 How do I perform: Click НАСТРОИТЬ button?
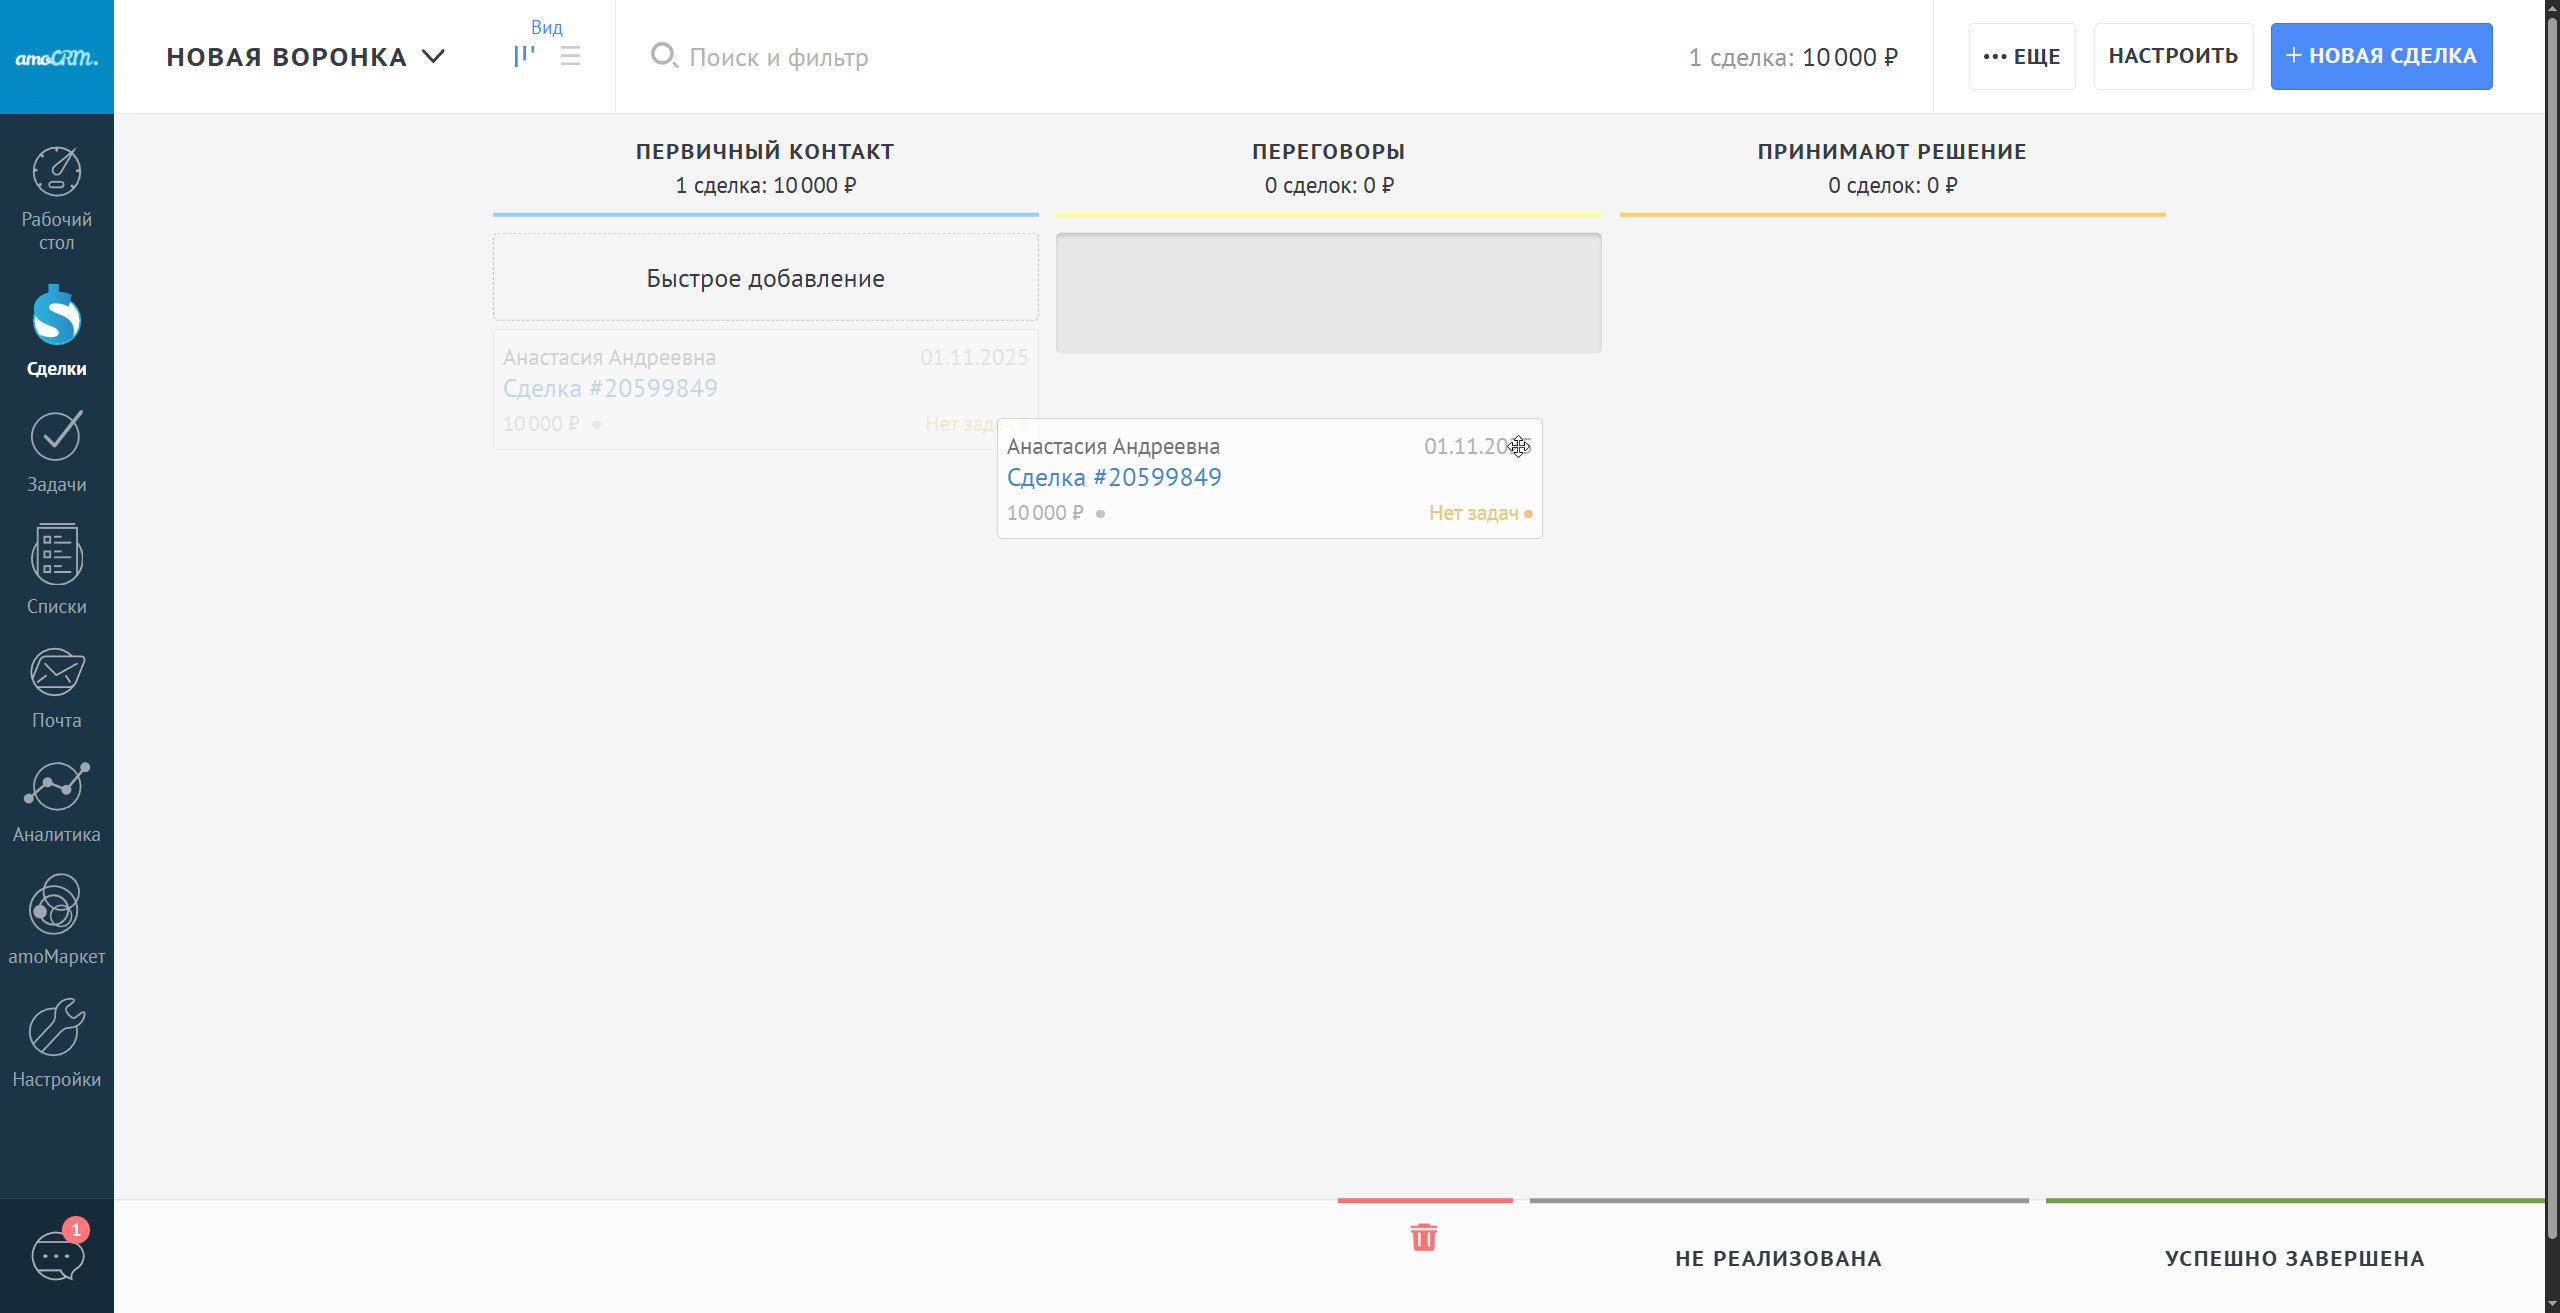coord(2172,56)
